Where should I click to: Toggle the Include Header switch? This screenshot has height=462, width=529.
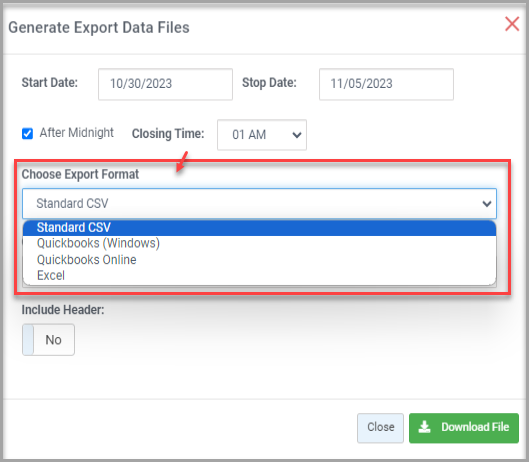[x=48, y=339]
